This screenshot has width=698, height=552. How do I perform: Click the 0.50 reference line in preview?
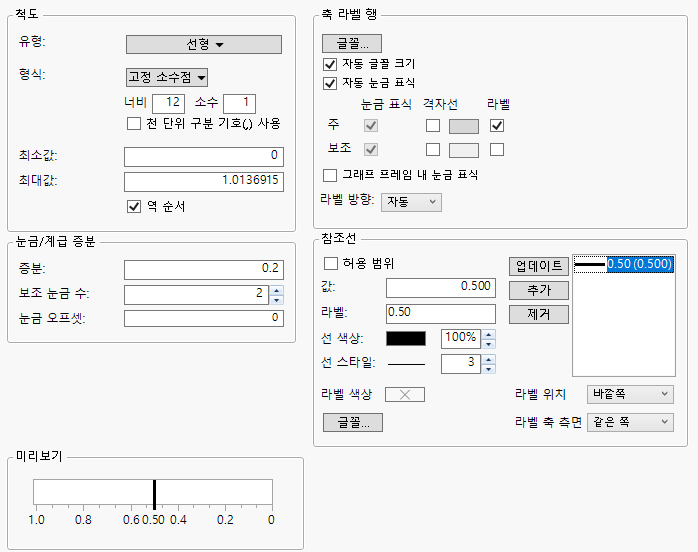[154, 495]
